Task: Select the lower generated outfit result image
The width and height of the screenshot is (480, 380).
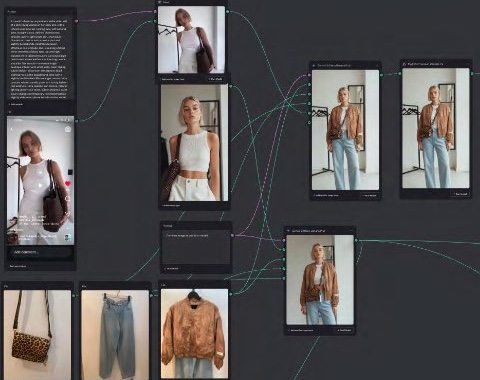Action: pyautogui.click(x=320, y=280)
